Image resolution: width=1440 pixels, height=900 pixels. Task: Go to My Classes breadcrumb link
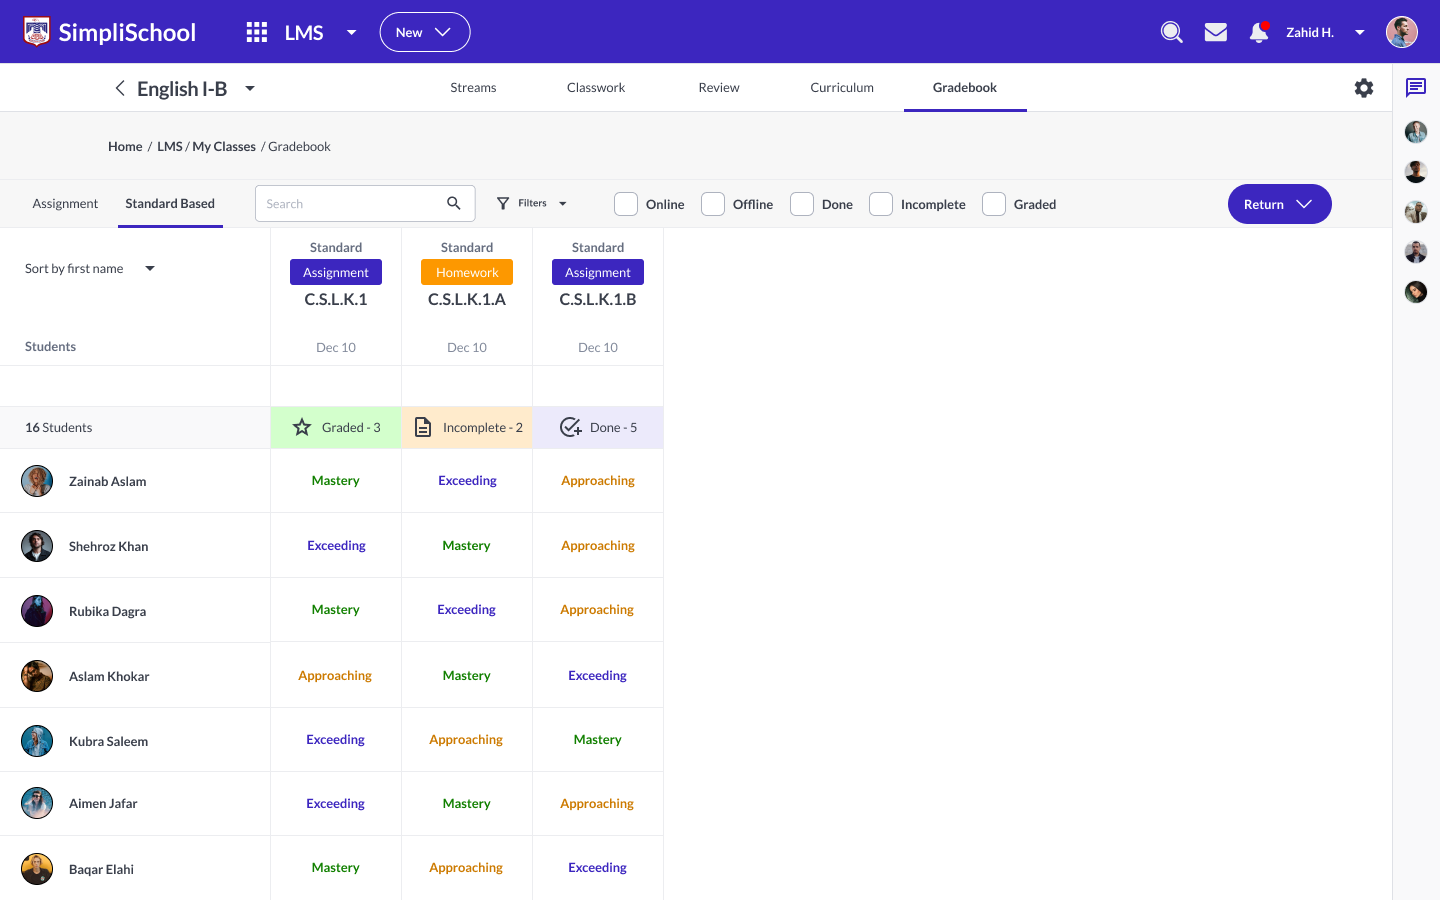pyautogui.click(x=224, y=146)
